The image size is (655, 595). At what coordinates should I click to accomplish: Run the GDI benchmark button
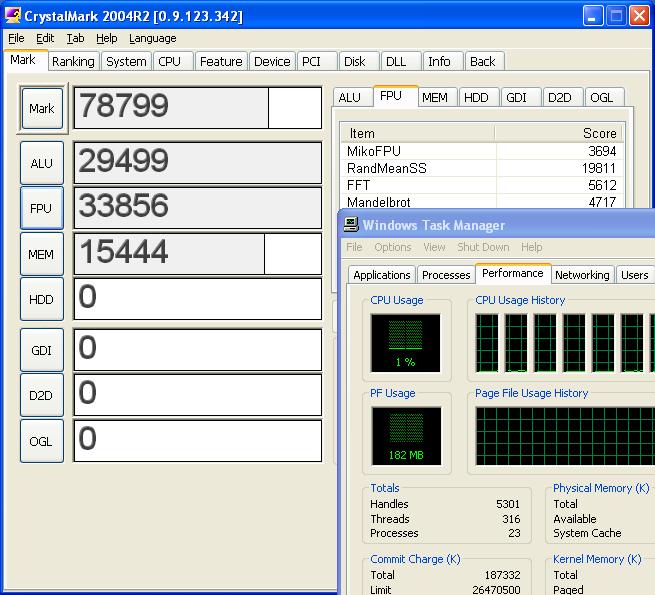42,350
